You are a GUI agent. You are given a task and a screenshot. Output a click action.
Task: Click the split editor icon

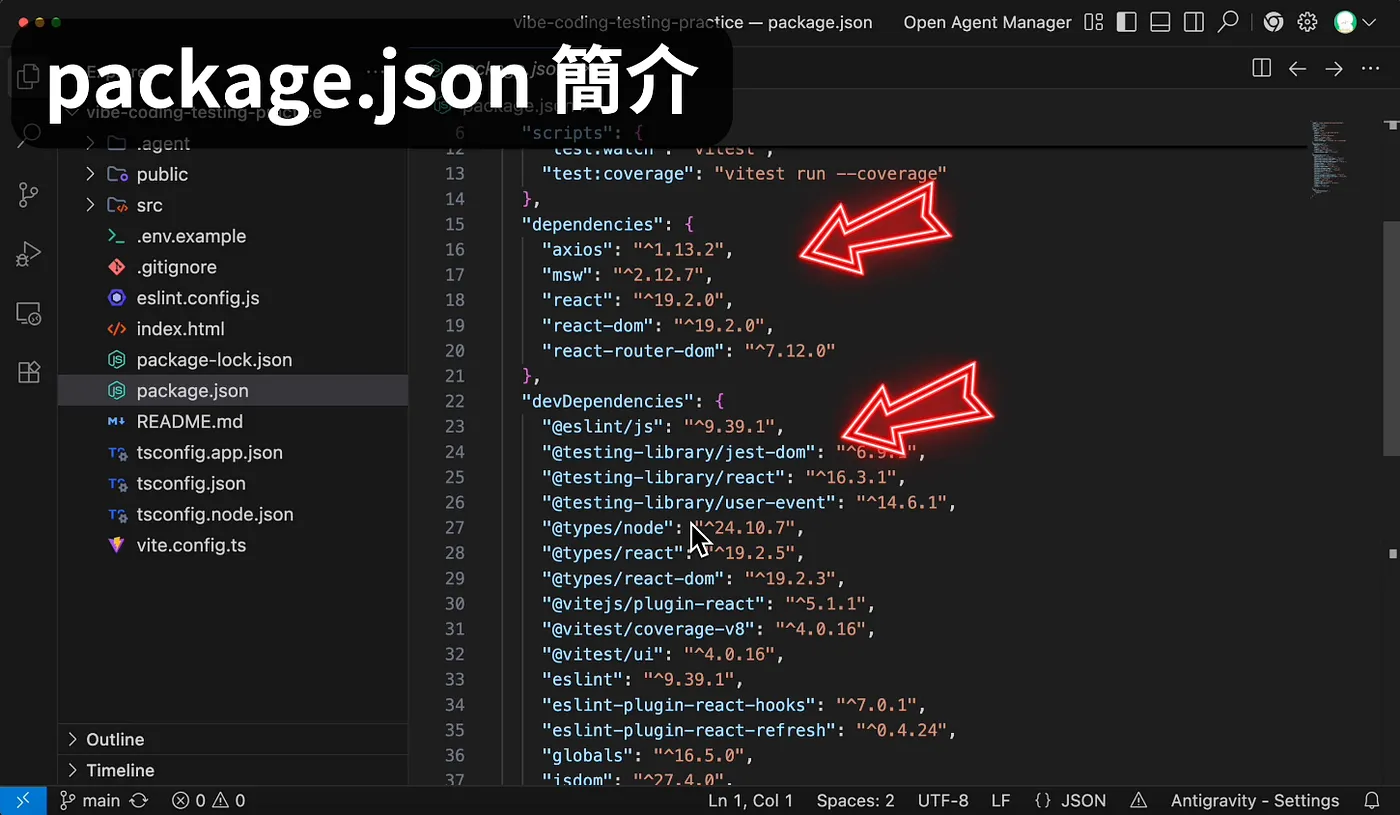click(x=1261, y=68)
